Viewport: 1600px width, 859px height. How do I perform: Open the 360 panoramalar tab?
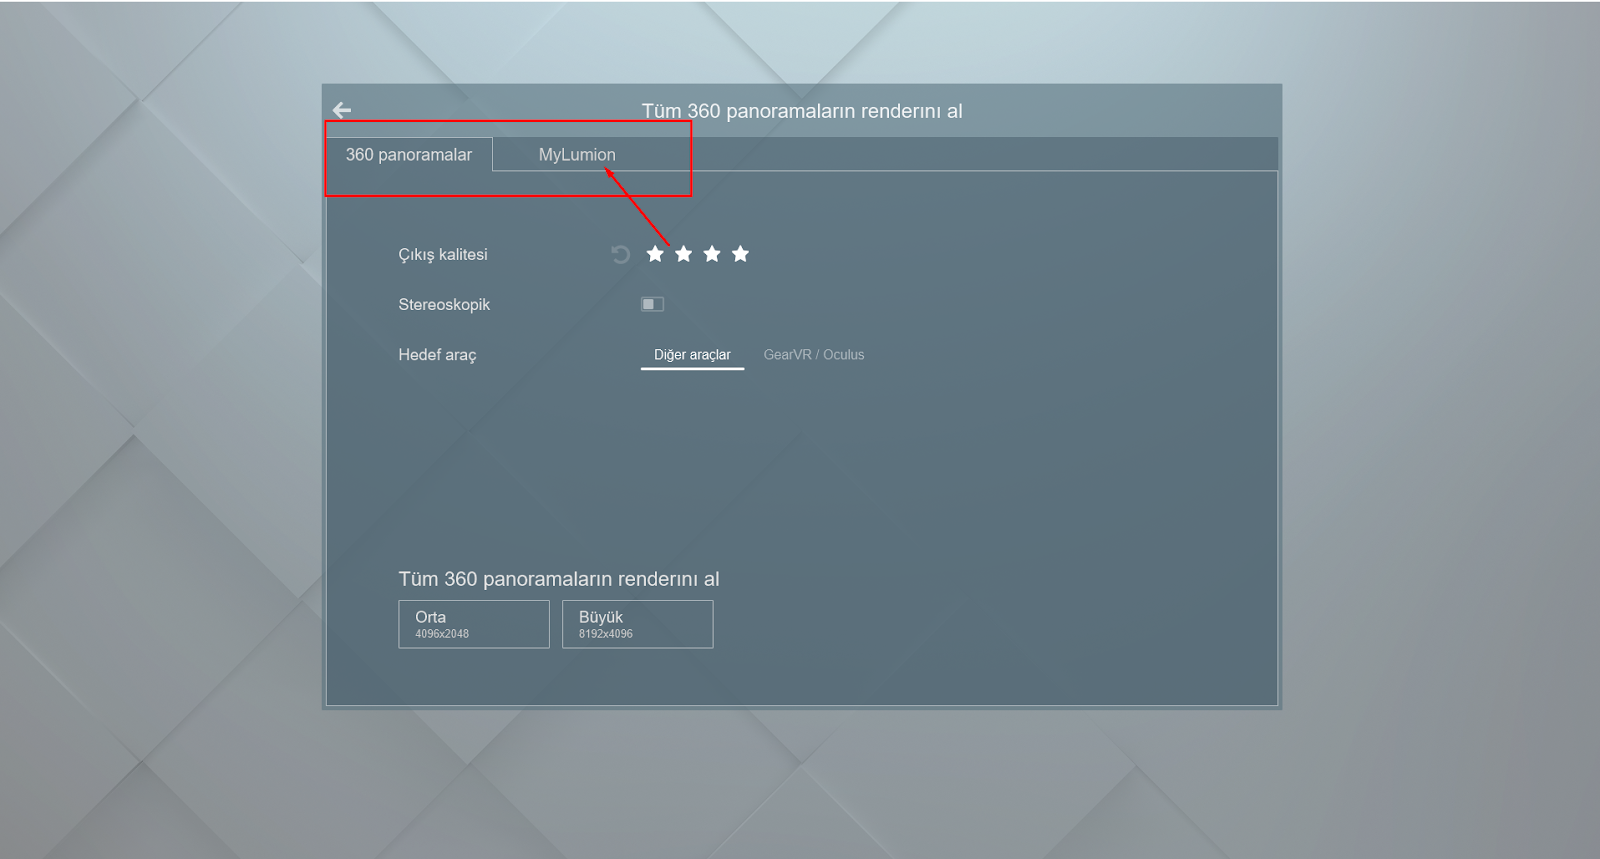click(x=409, y=155)
